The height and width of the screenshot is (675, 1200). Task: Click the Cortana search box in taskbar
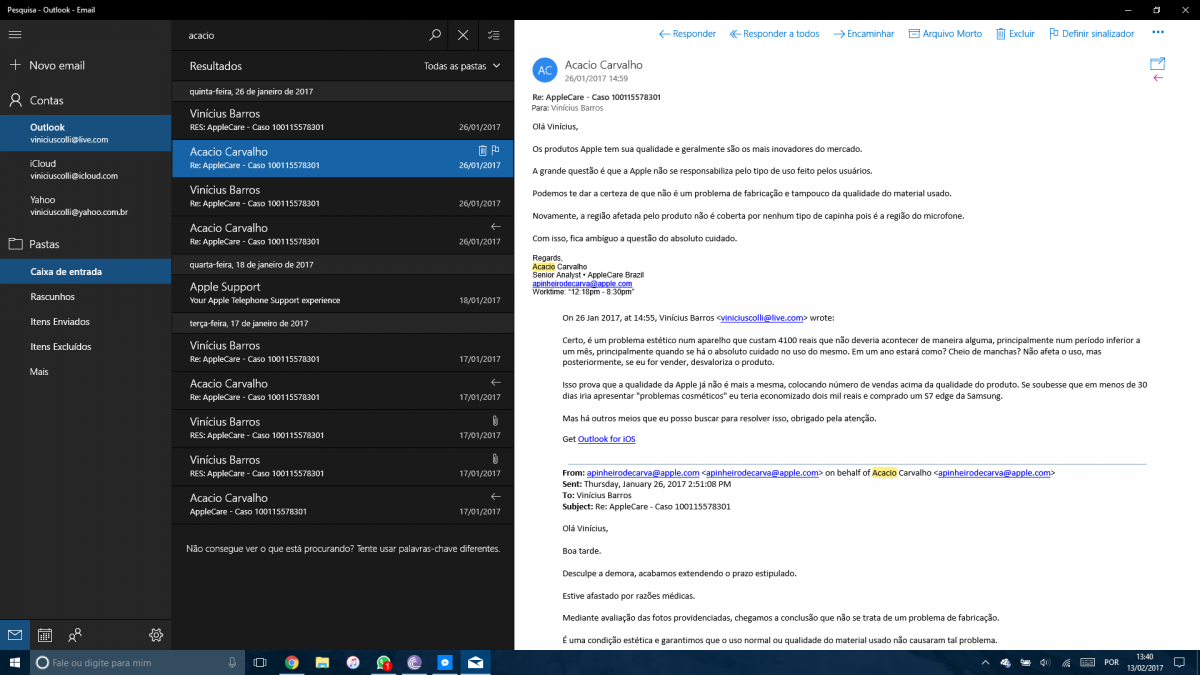pos(137,662)
